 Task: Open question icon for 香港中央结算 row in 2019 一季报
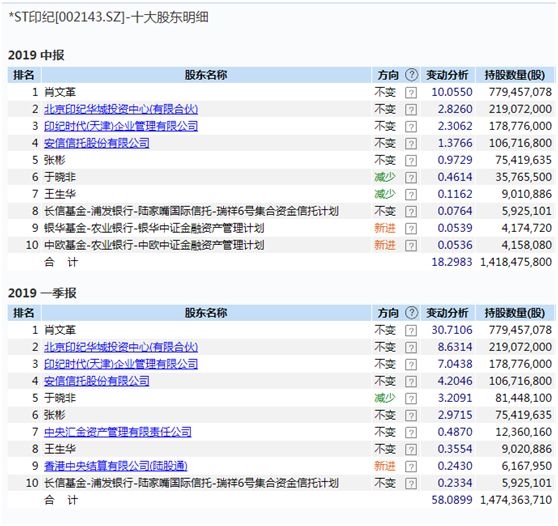(411, 466)
